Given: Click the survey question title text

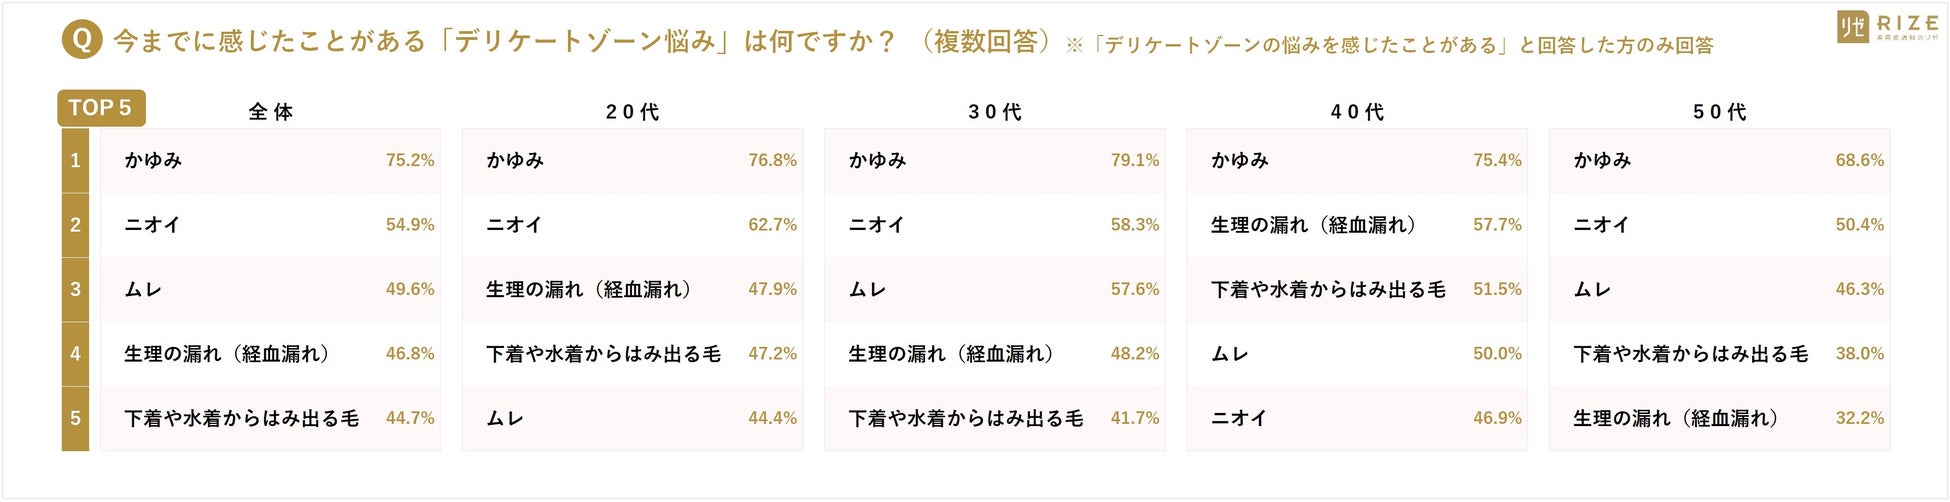Looking at the screenshot, I should 505,42.
